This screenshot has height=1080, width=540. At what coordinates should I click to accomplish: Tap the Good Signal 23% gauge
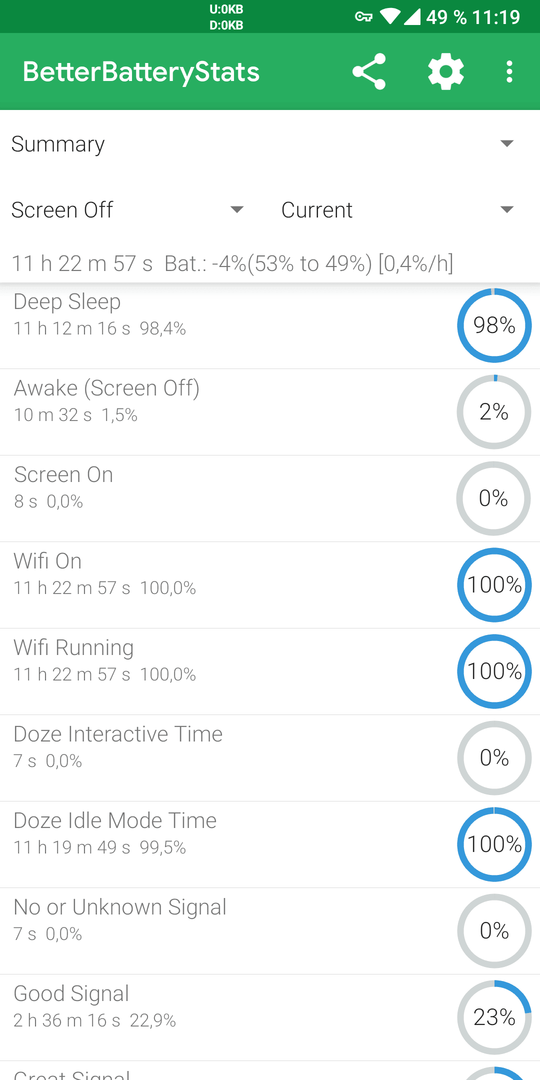pos(494,1017)
